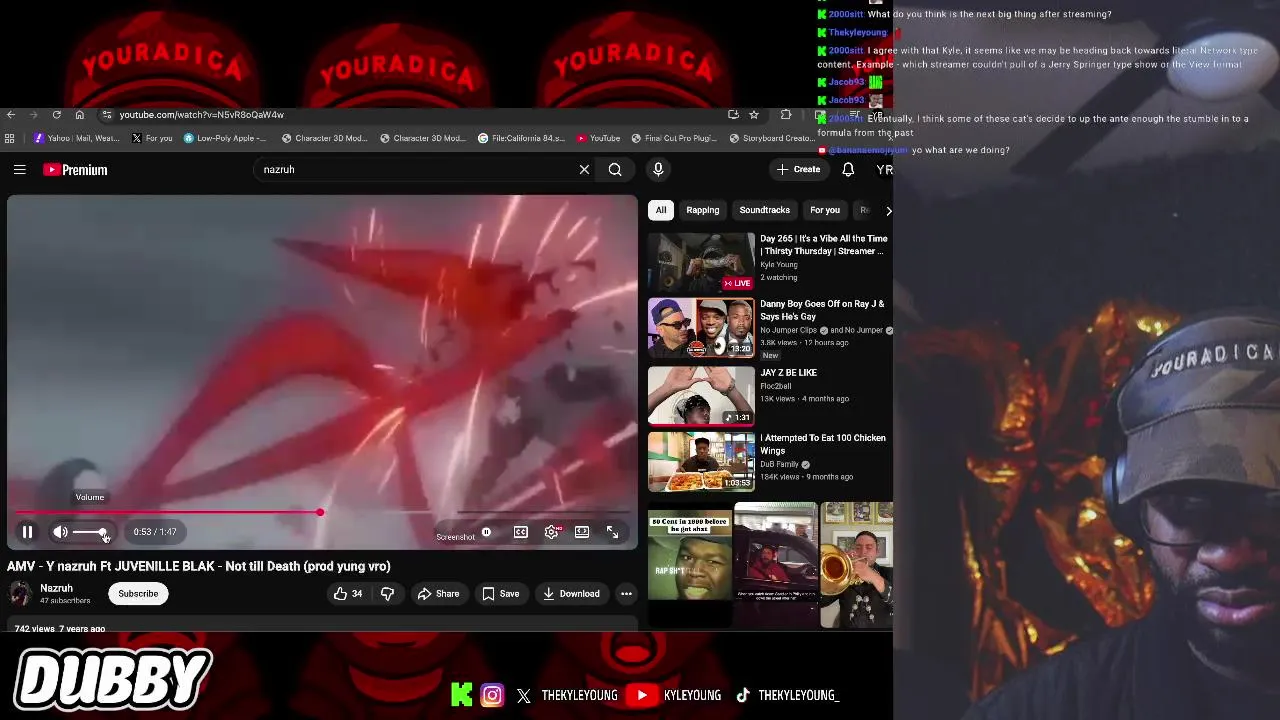The width and height of the screenshot is (1280, 720).
Task: Start voice search with the microphone
Action: (658, 170)
